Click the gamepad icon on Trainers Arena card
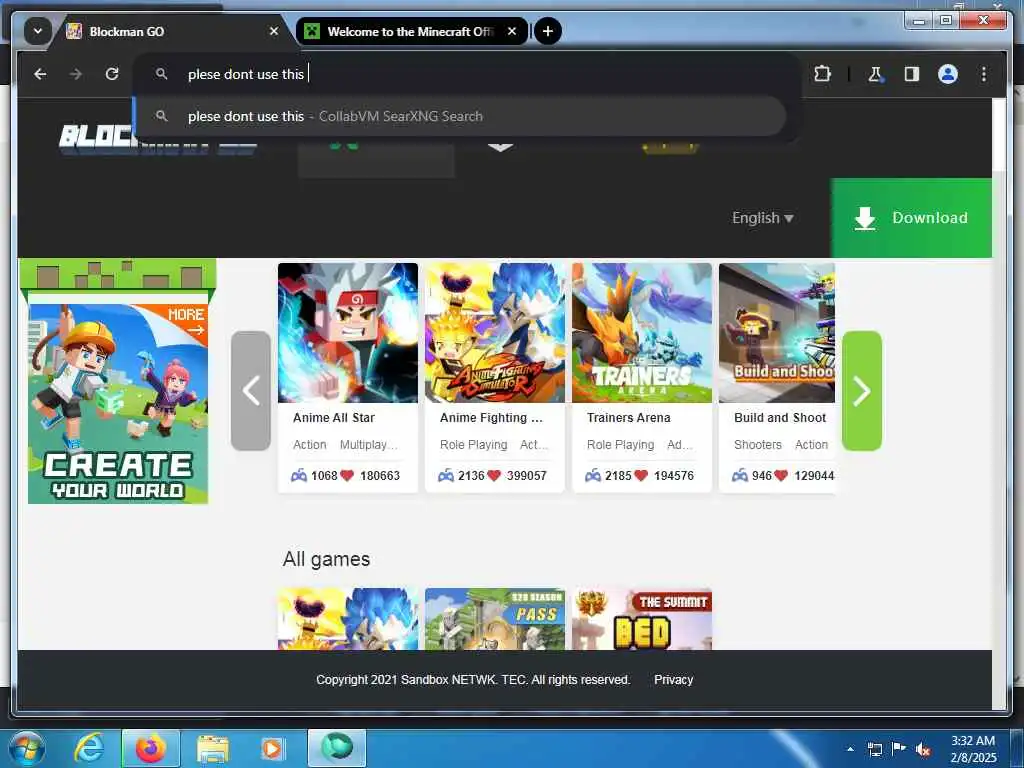1024x768 pixels. coord(593,475)
